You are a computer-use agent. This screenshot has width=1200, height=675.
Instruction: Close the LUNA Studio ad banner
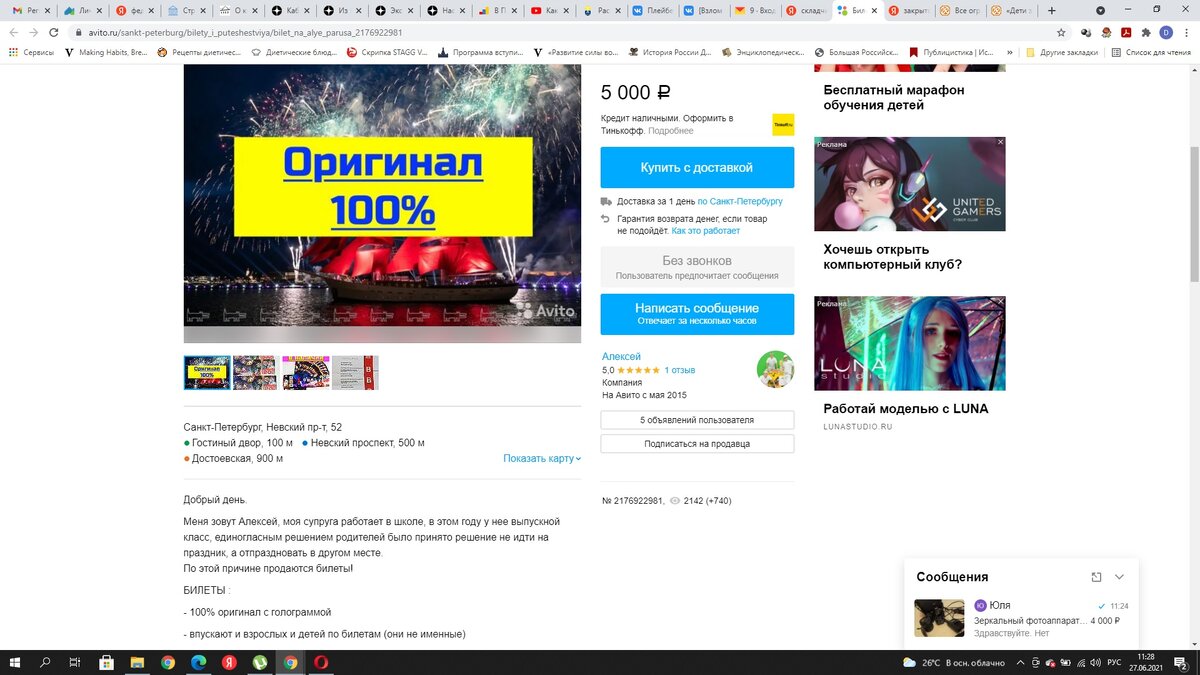tap(999, 302)
